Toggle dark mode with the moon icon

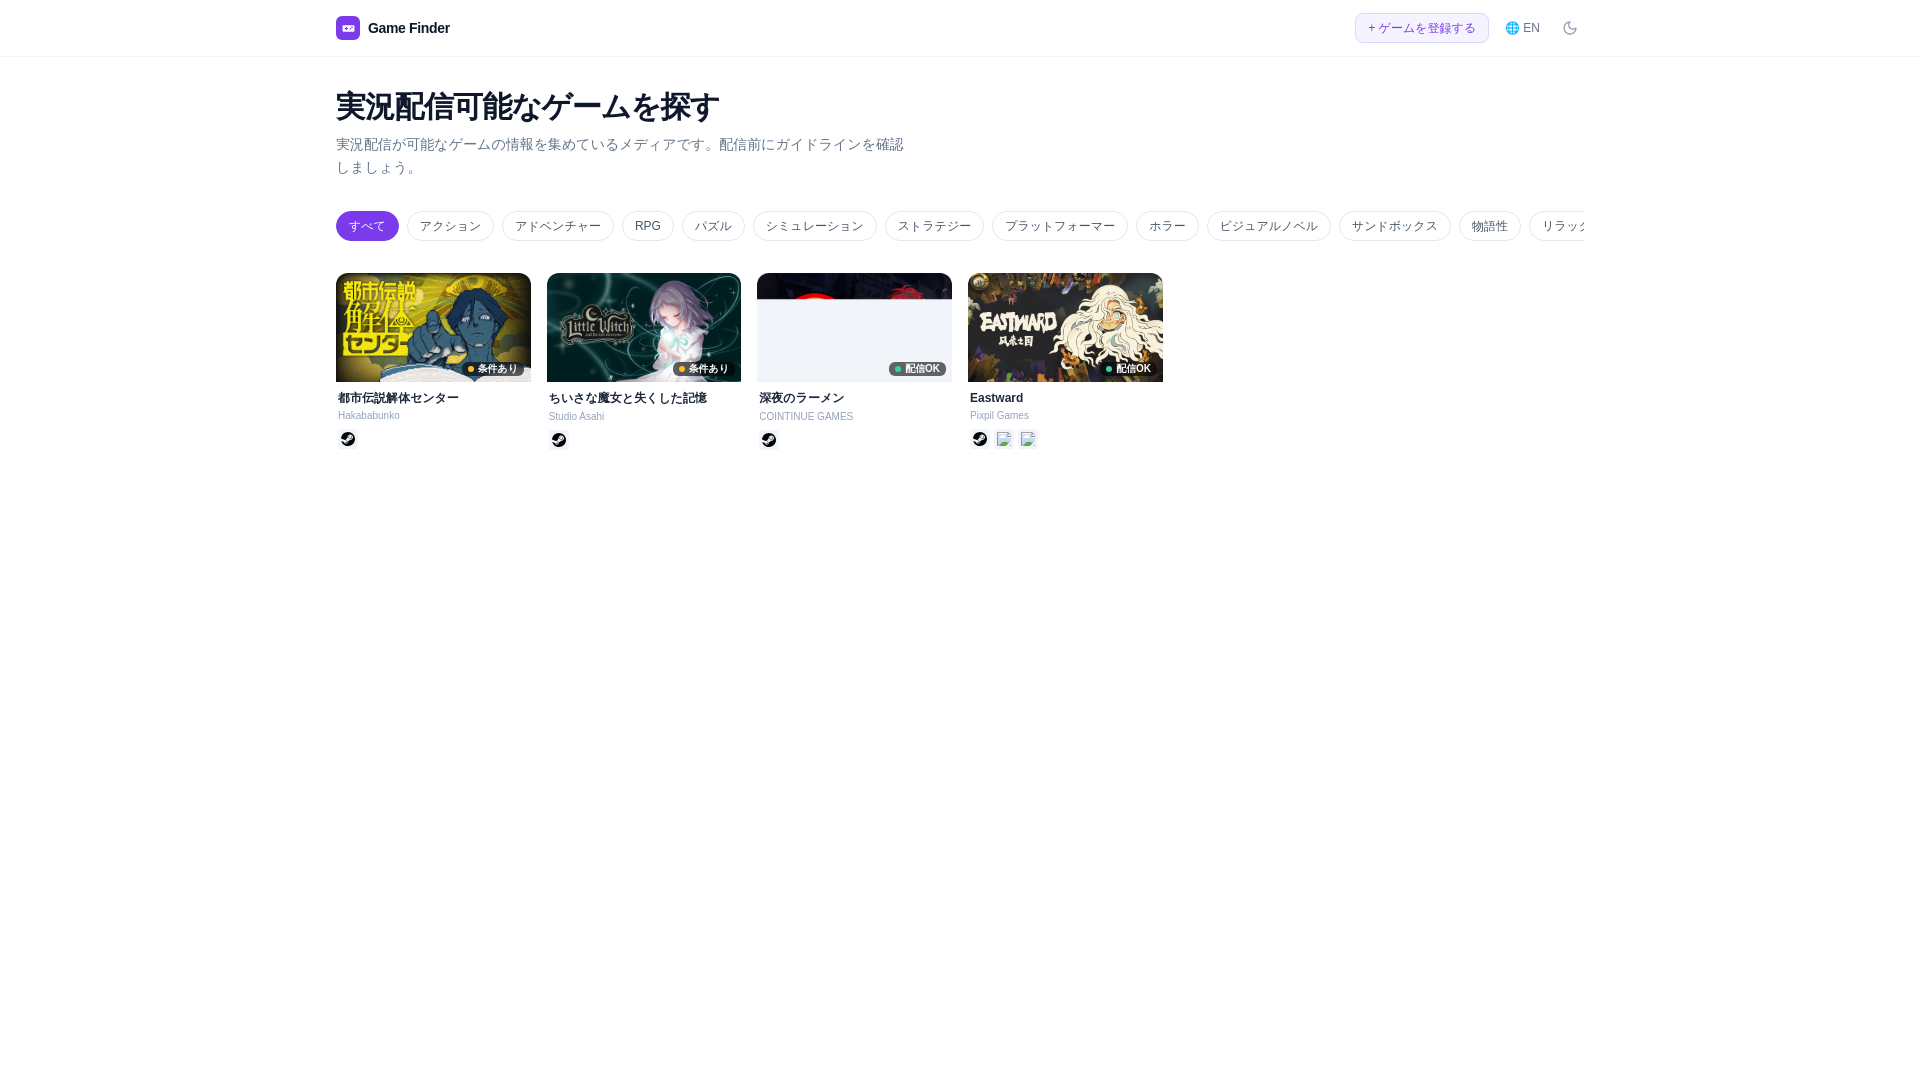[1570, 28]
